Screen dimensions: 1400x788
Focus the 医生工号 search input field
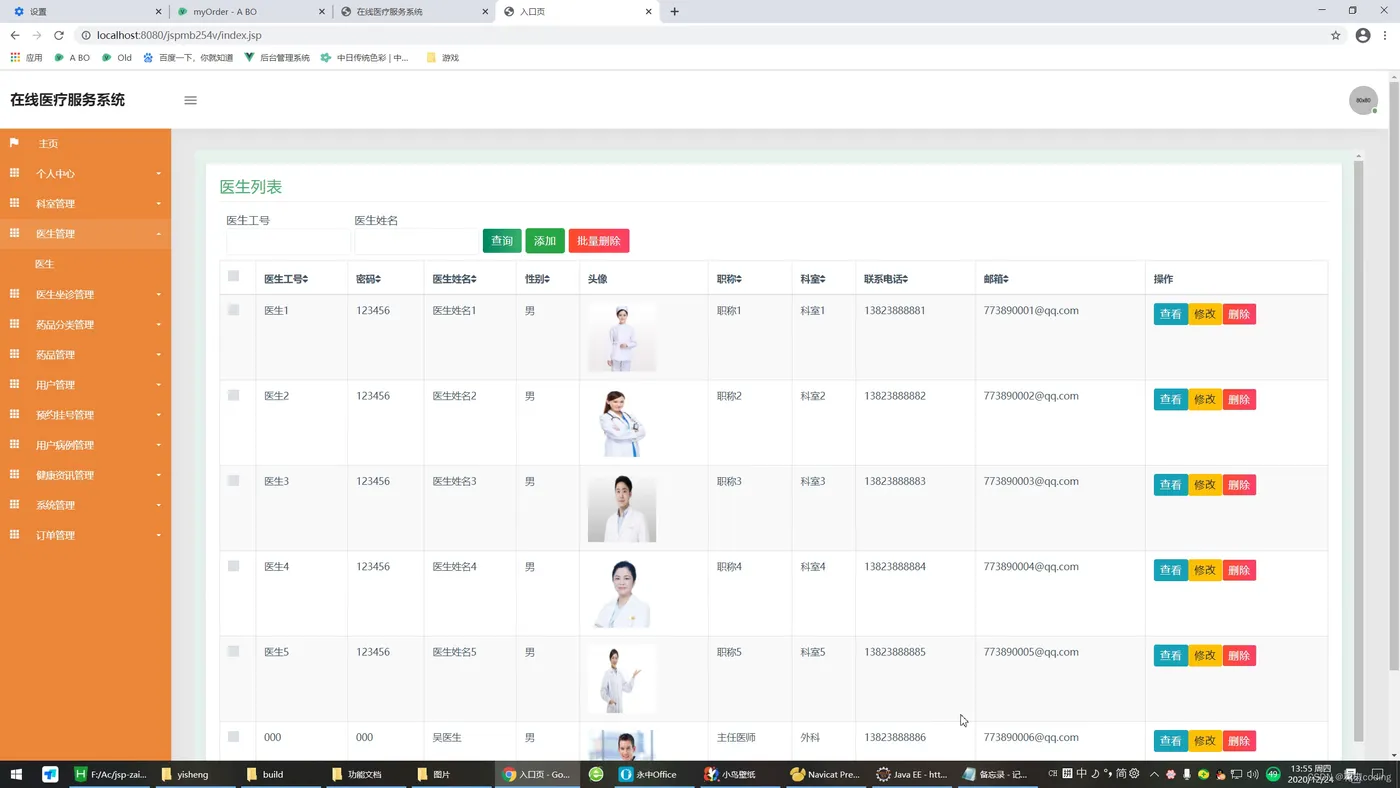tap(288, 241)
